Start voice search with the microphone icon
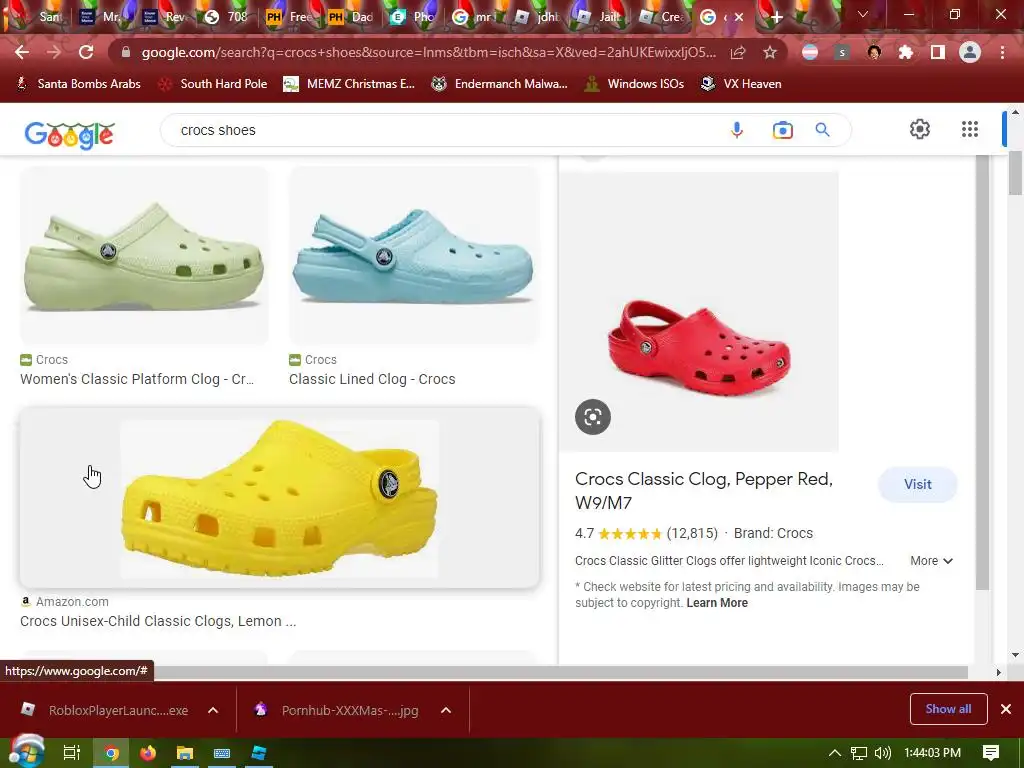1024x768 pixels. click(737, 130)
